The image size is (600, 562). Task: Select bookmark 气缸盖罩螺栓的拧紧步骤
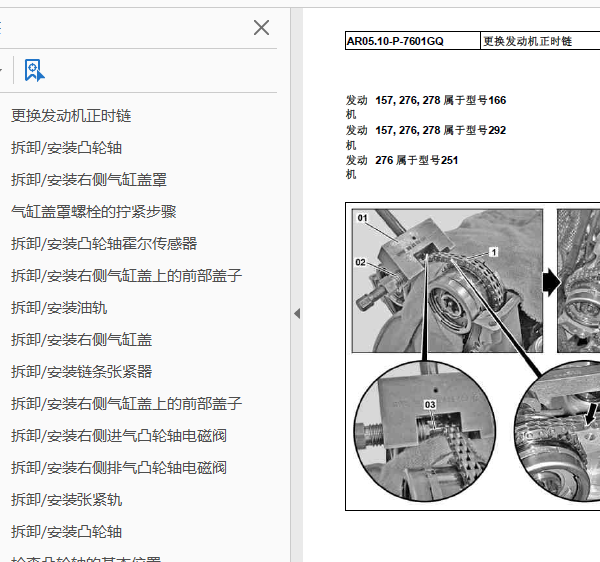pos(93,212)
